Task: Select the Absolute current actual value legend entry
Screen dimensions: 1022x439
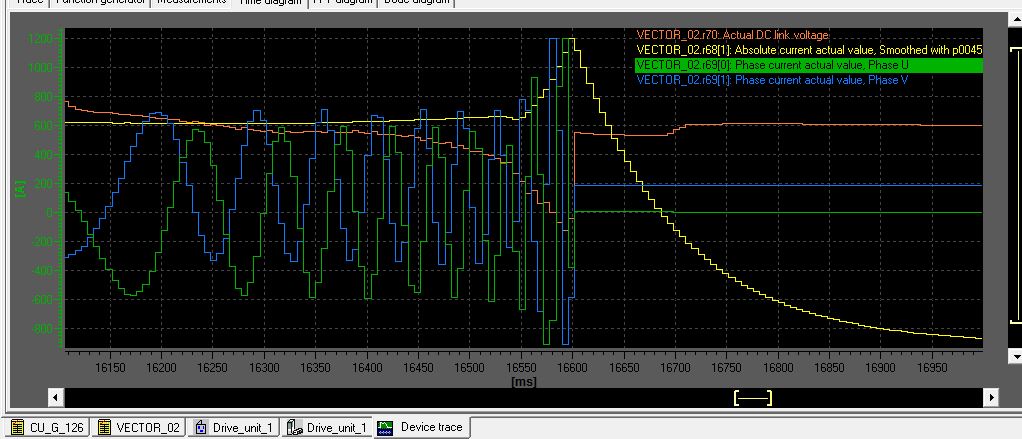Action: click(809, 50)
